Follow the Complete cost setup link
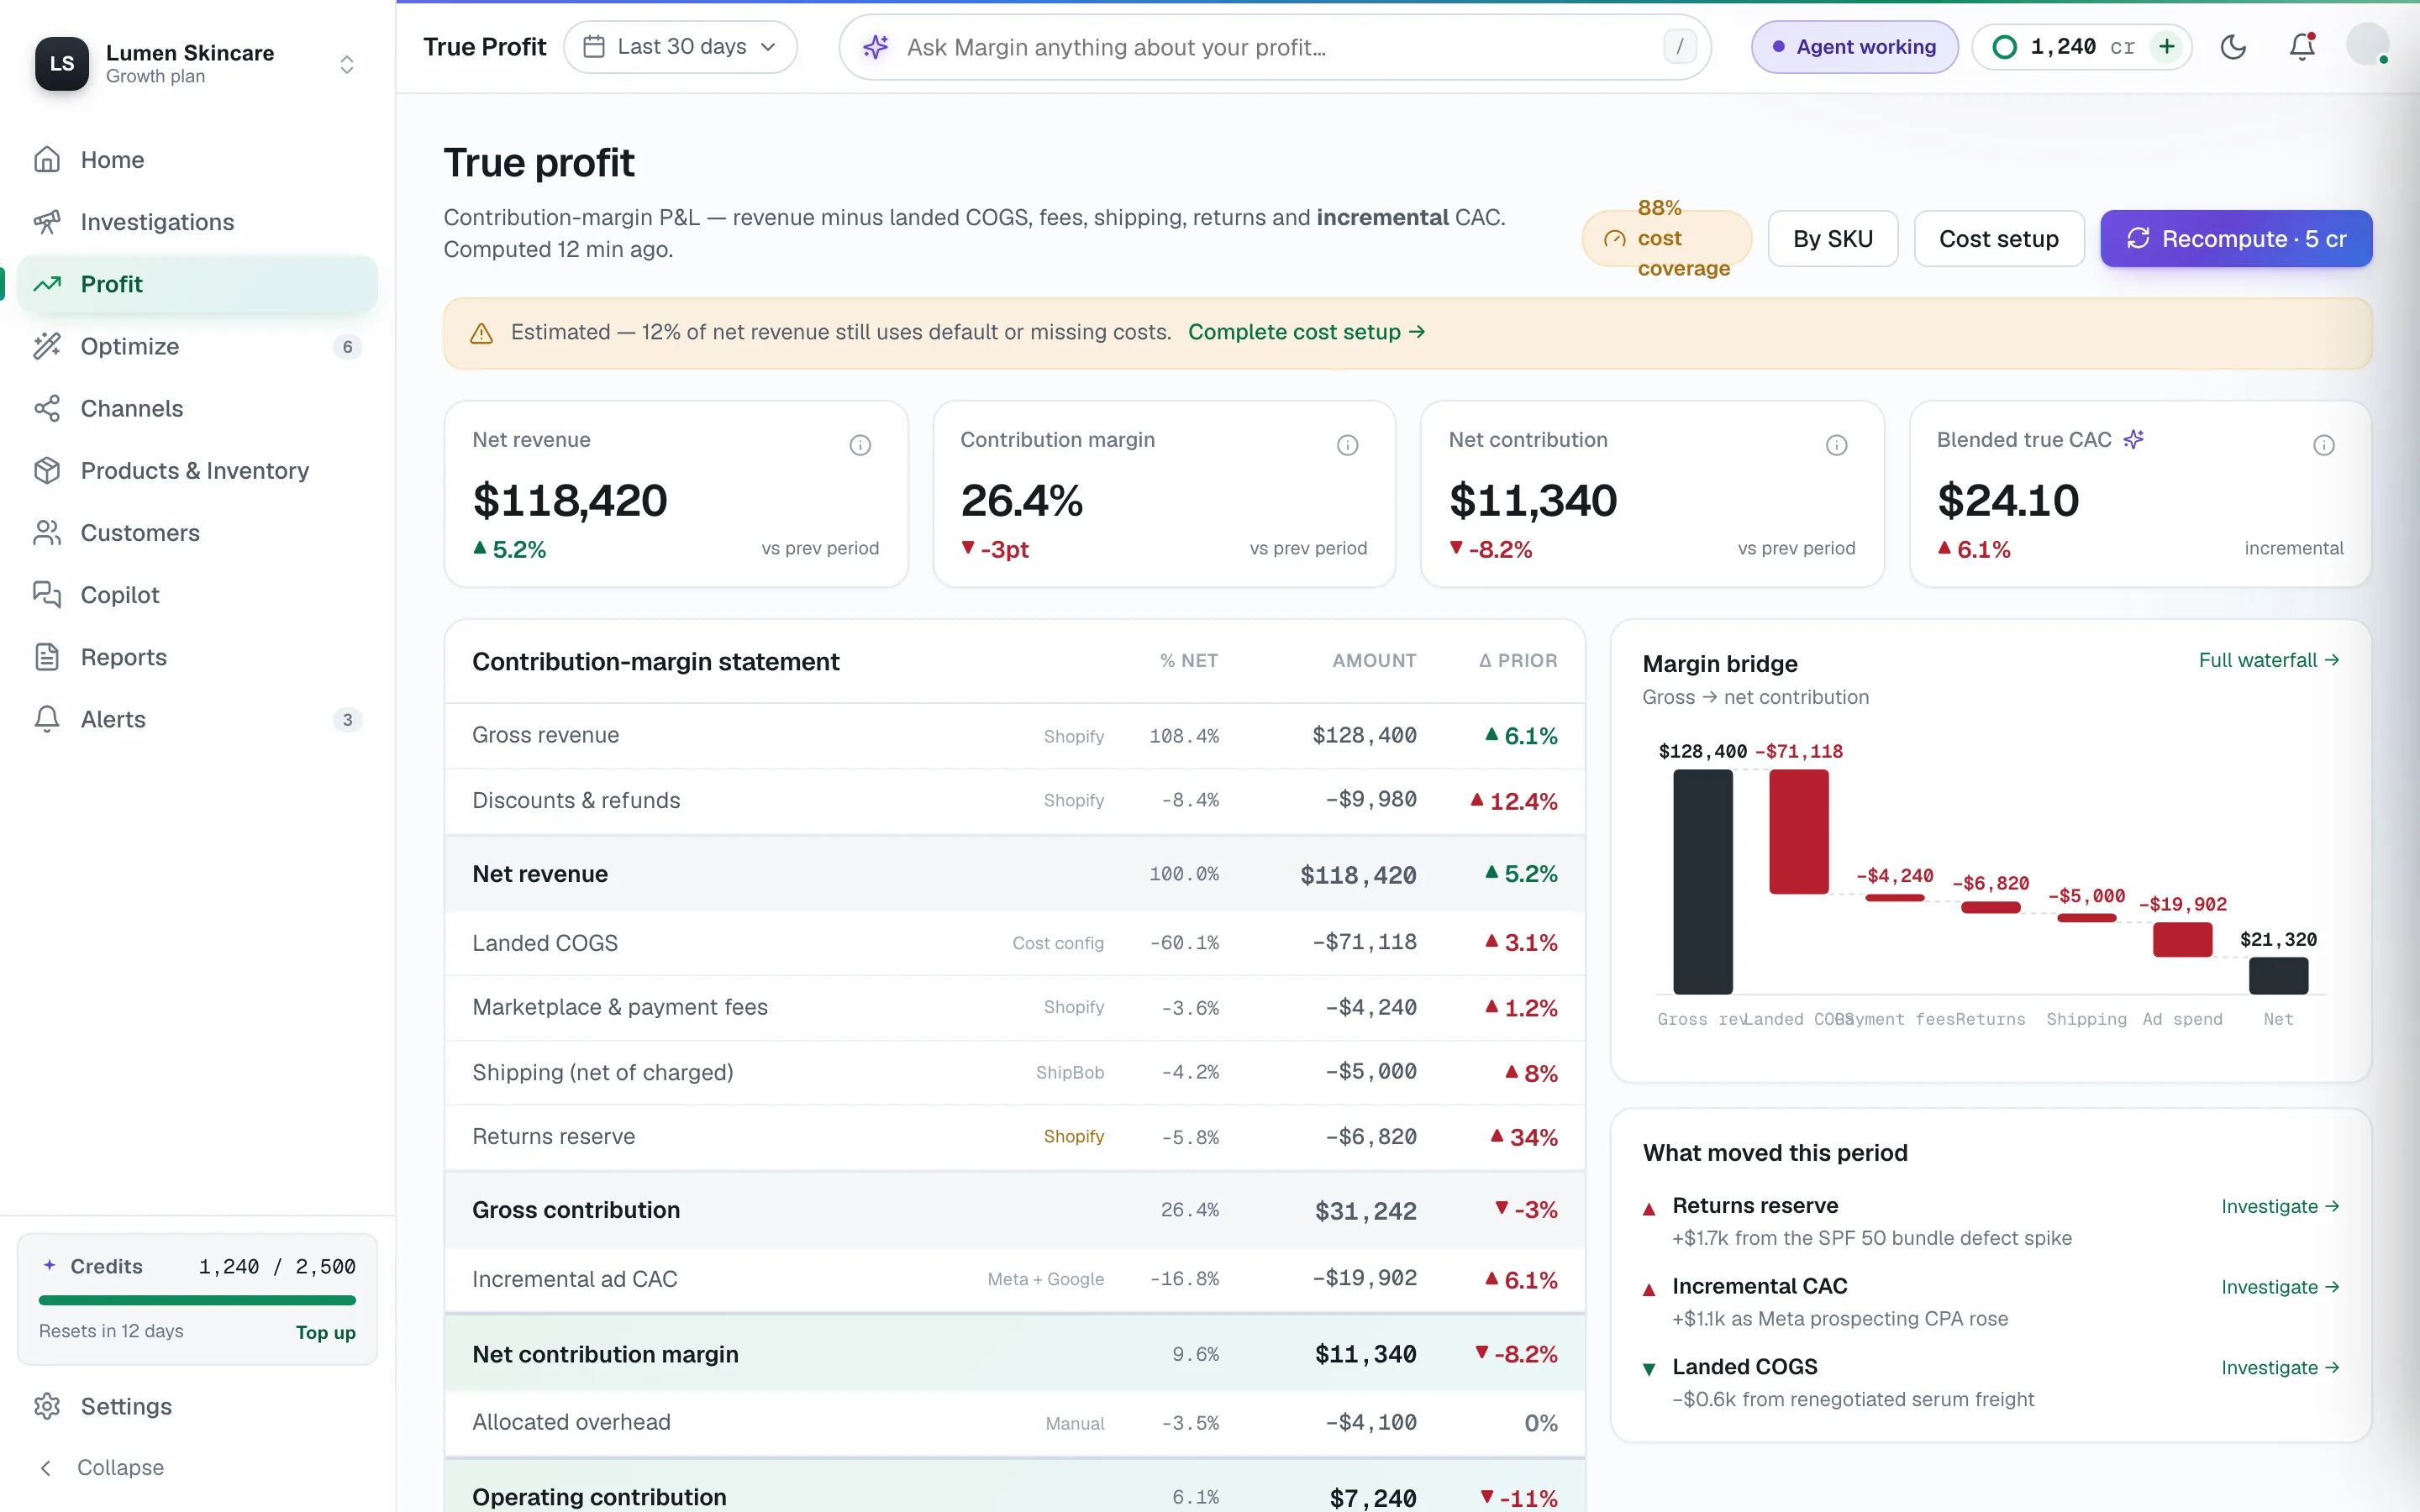2420x1512 pixels. pyautogui.click(x=1306, y=332)
